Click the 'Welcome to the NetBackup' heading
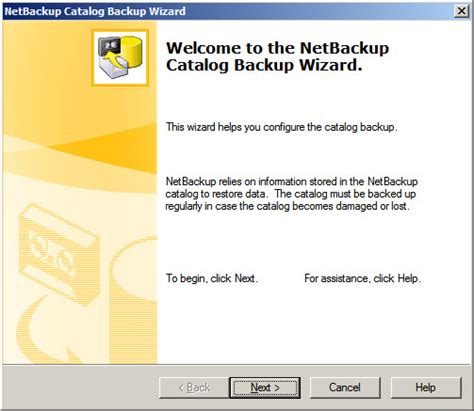 coord(277,56)
